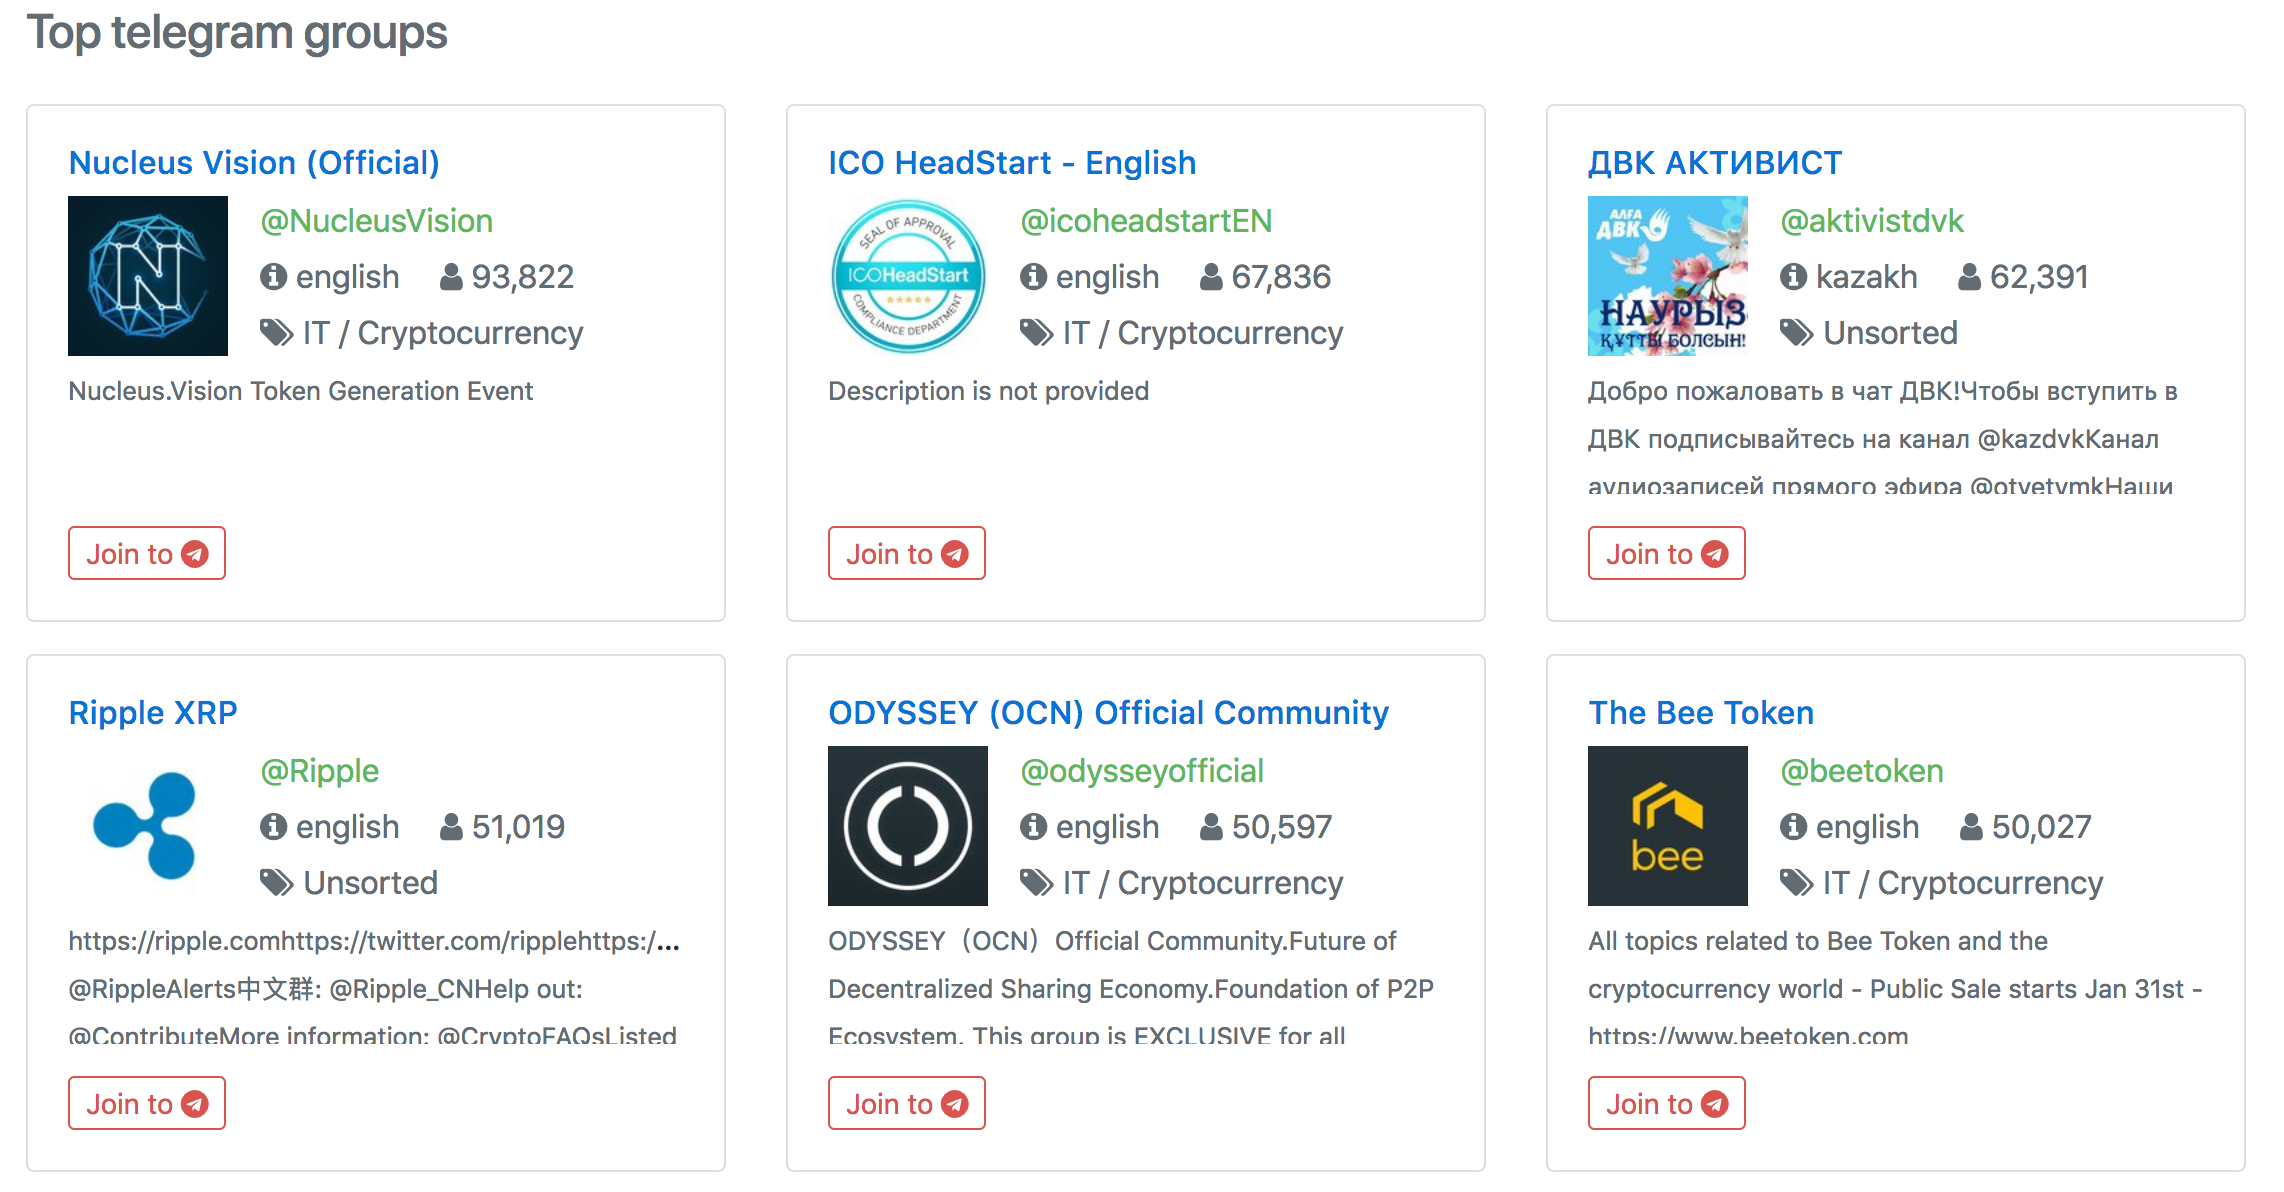Click the info icon next to Nucleus Vision language
The image size is (2284, 1192).
[274, 277]
